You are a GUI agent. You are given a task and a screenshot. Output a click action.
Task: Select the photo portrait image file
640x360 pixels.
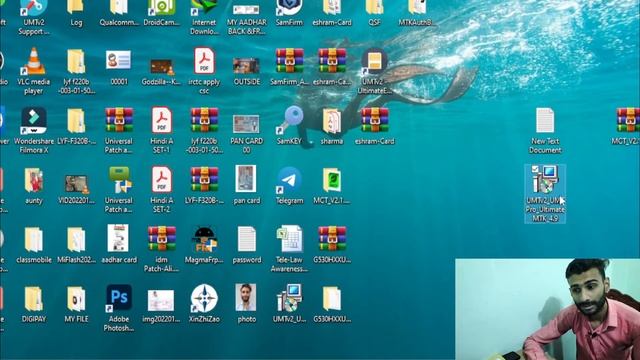[x=247, y=298]
